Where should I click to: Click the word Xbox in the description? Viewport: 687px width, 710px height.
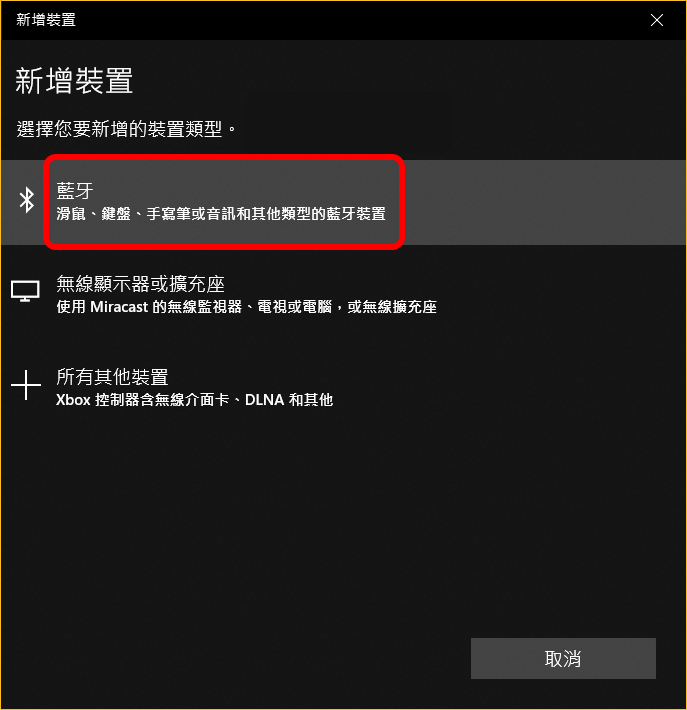[x=73, y=400]
